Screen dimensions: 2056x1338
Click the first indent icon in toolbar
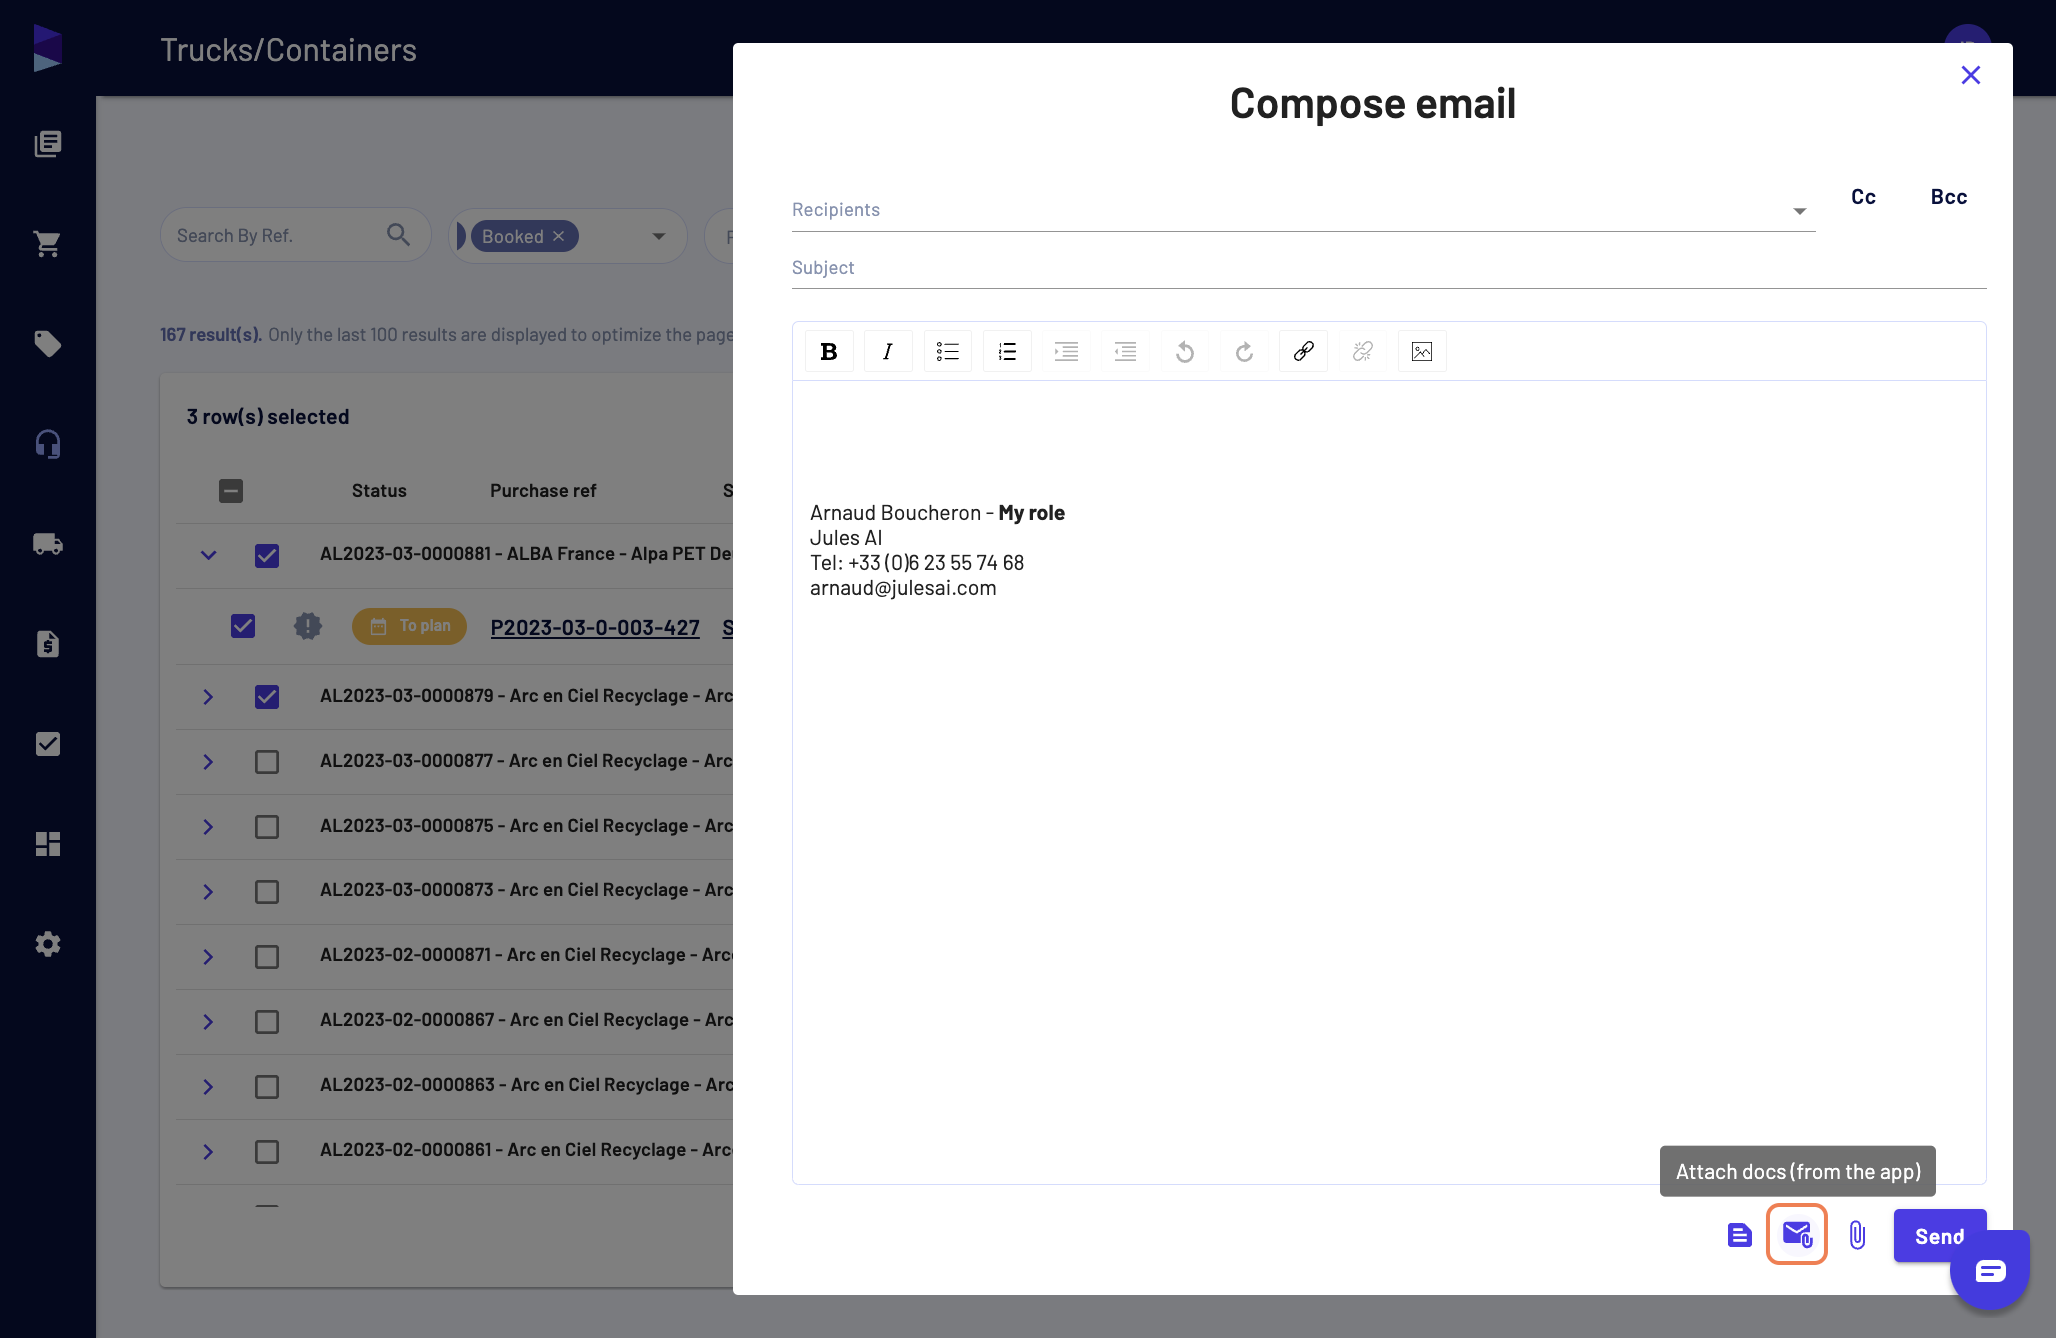pyautogui.click(x=1066, y=351)
